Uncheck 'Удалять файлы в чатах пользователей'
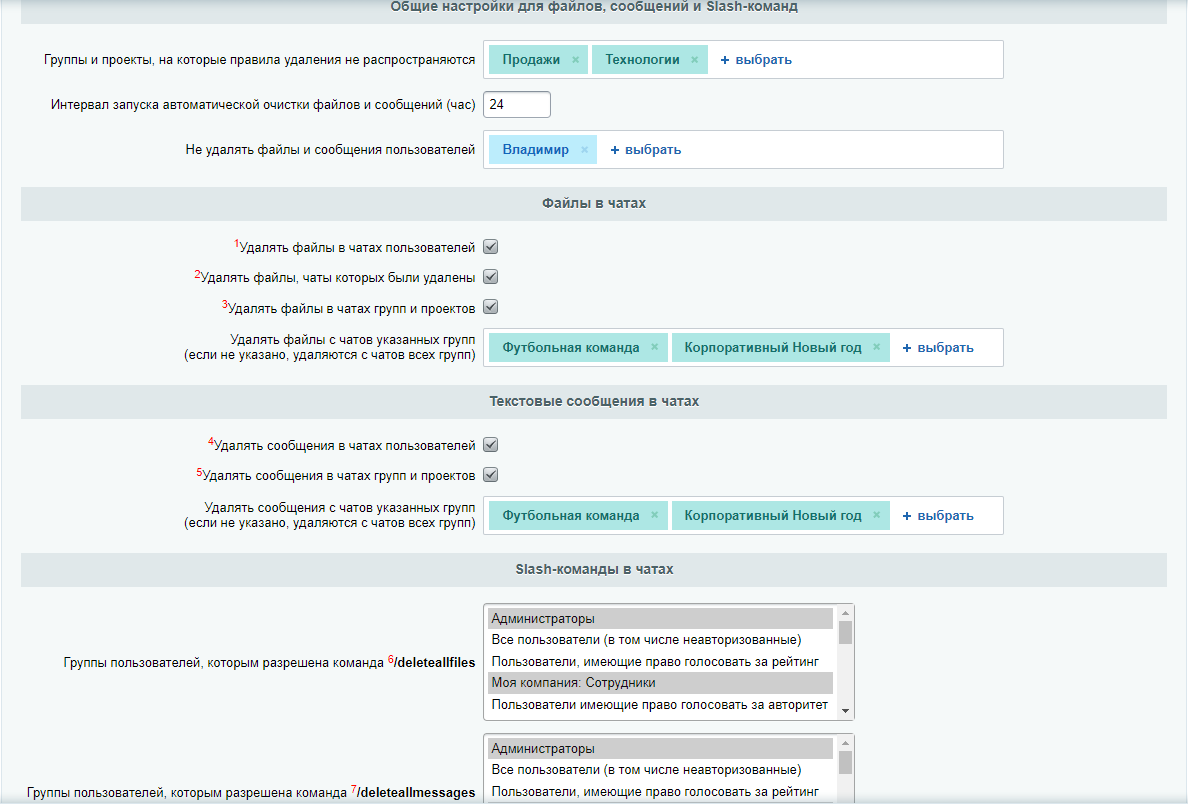Viewport: 1188px width, 809px height. click(490, 247)
